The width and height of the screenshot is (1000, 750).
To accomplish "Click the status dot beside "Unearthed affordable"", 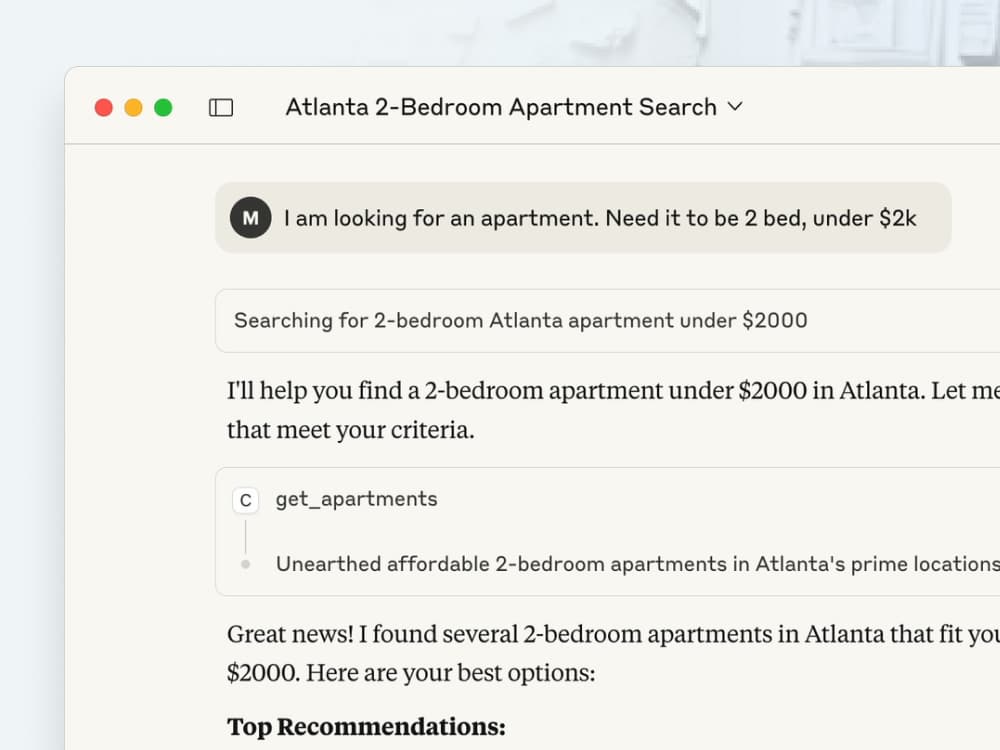I will [246, 564].
